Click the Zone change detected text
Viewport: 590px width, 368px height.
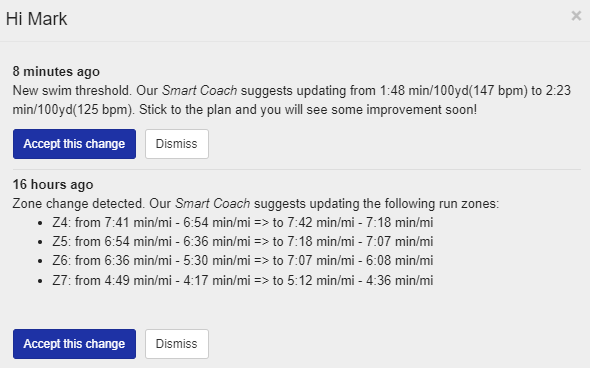tap(78, 204)
